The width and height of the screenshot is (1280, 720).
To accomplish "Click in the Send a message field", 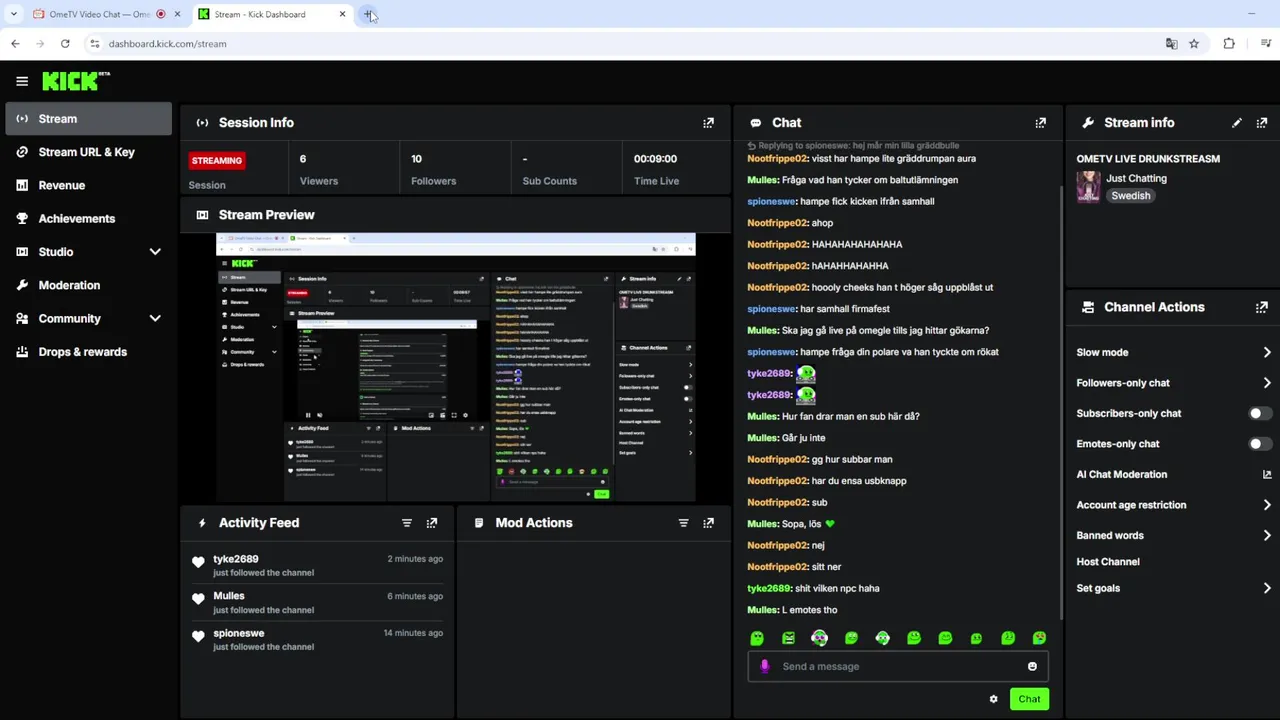I will 897,667.
